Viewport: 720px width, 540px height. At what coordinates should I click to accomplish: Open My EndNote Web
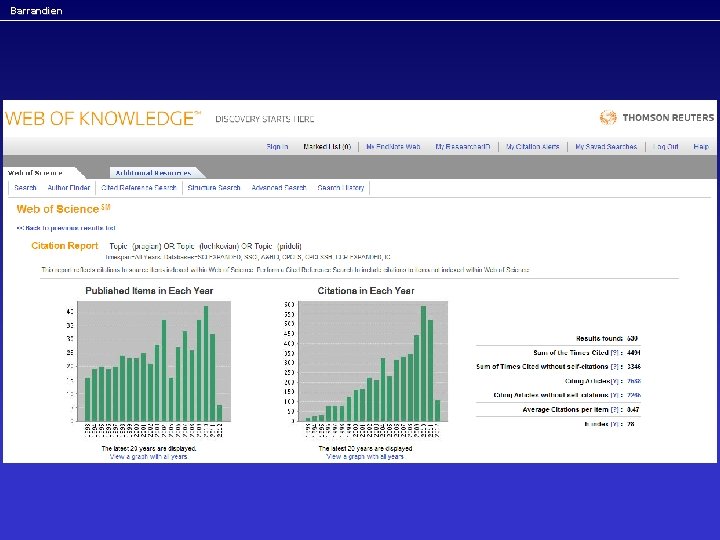pos(393,146)
